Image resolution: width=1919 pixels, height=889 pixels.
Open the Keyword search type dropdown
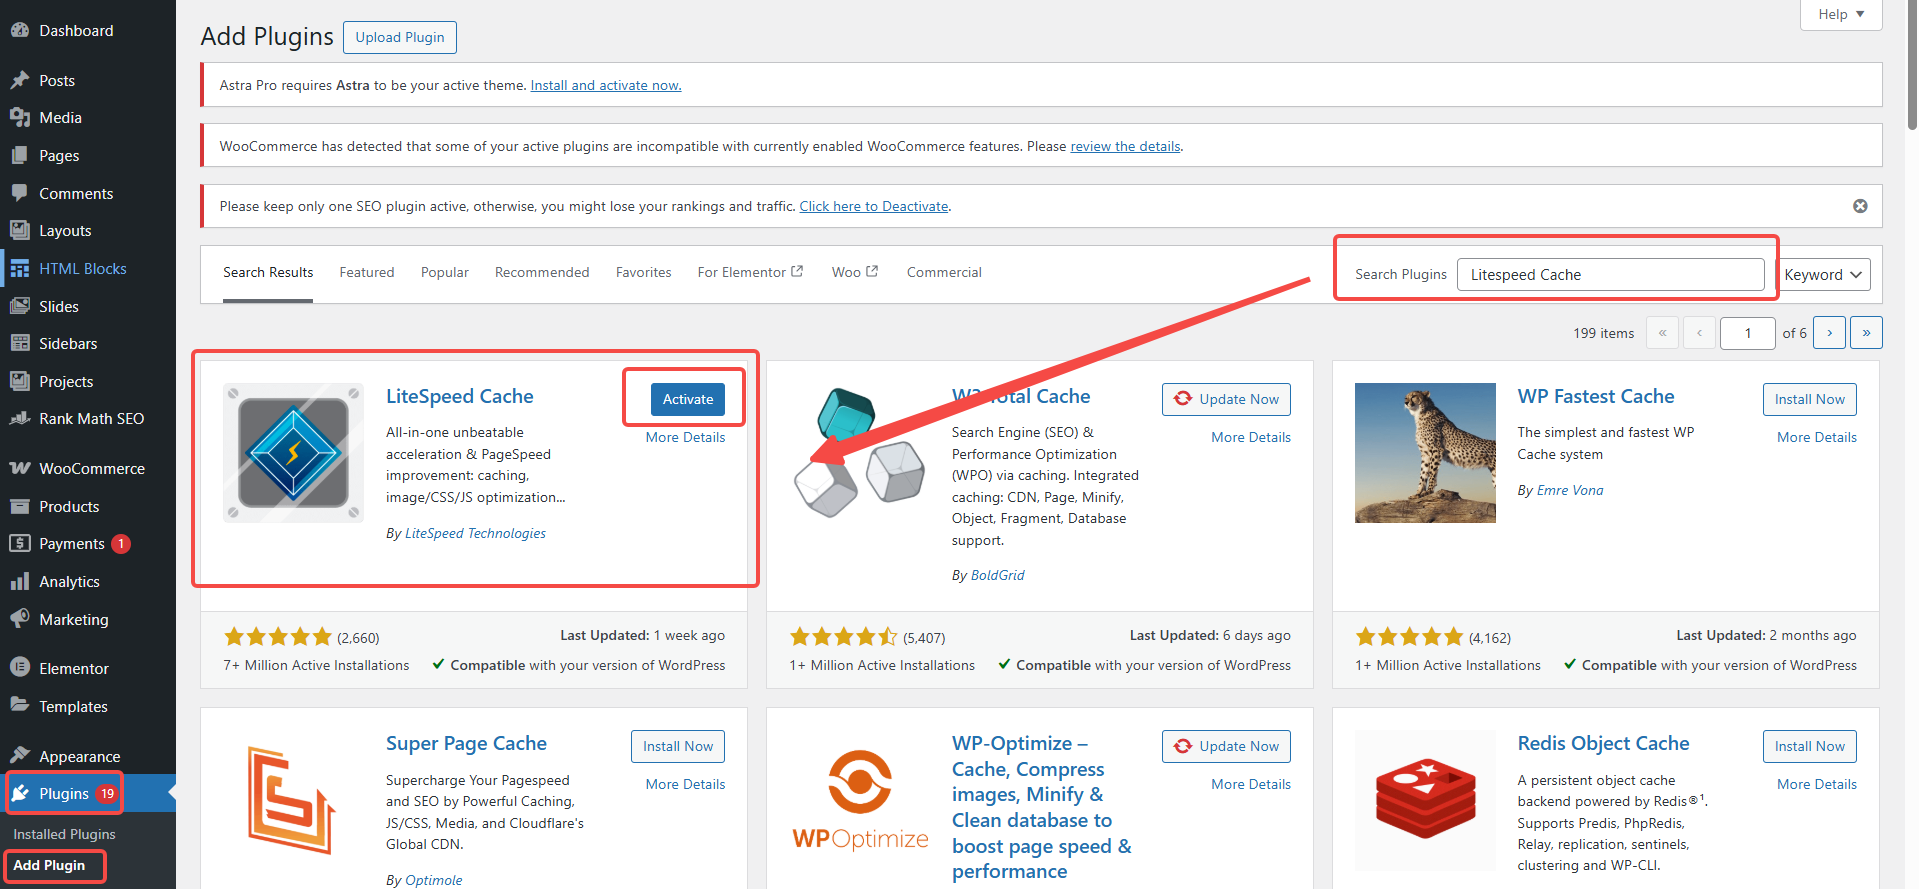click(x=1823, y=275)
